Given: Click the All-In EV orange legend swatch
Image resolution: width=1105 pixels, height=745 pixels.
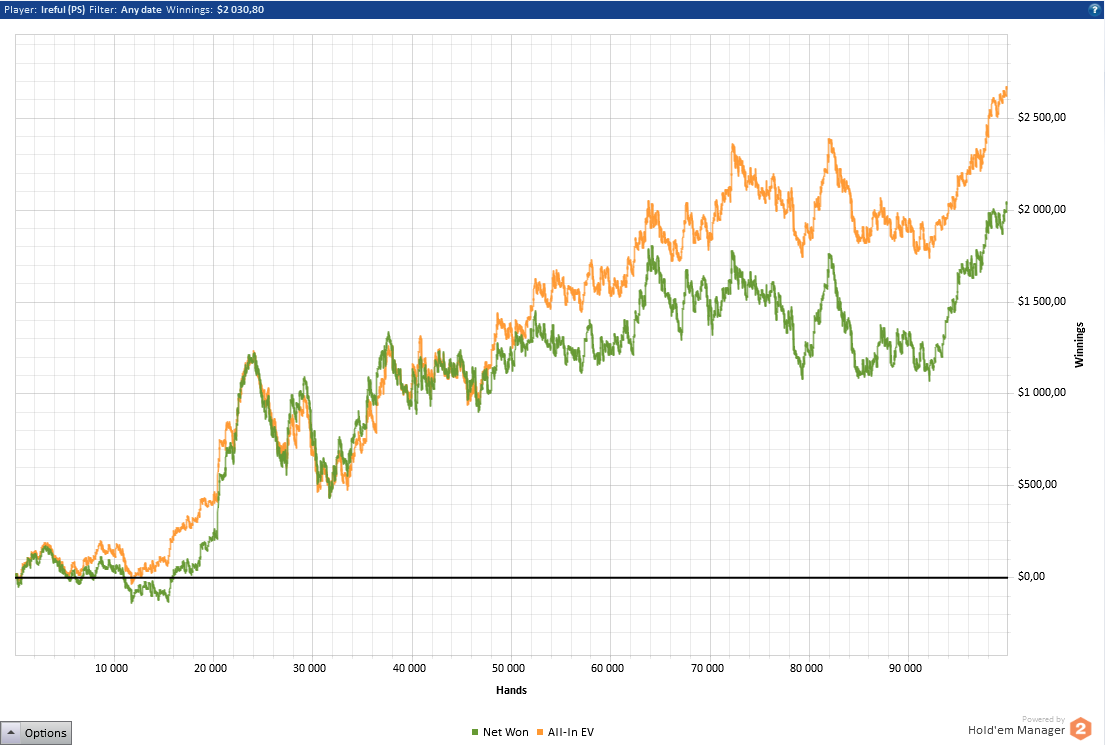Looking at the screenshot, I should (541, 732).
